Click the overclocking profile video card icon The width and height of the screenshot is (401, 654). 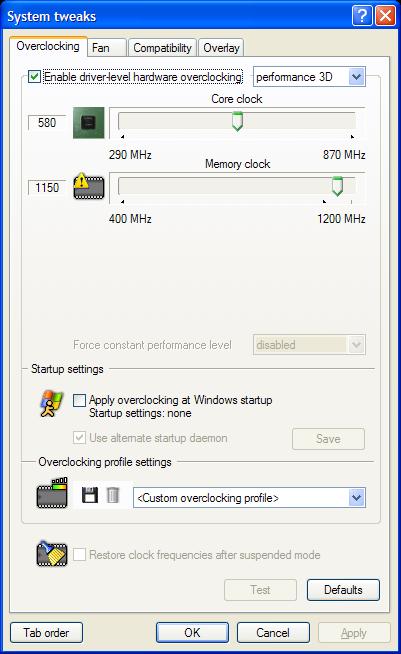click(52, 493)
